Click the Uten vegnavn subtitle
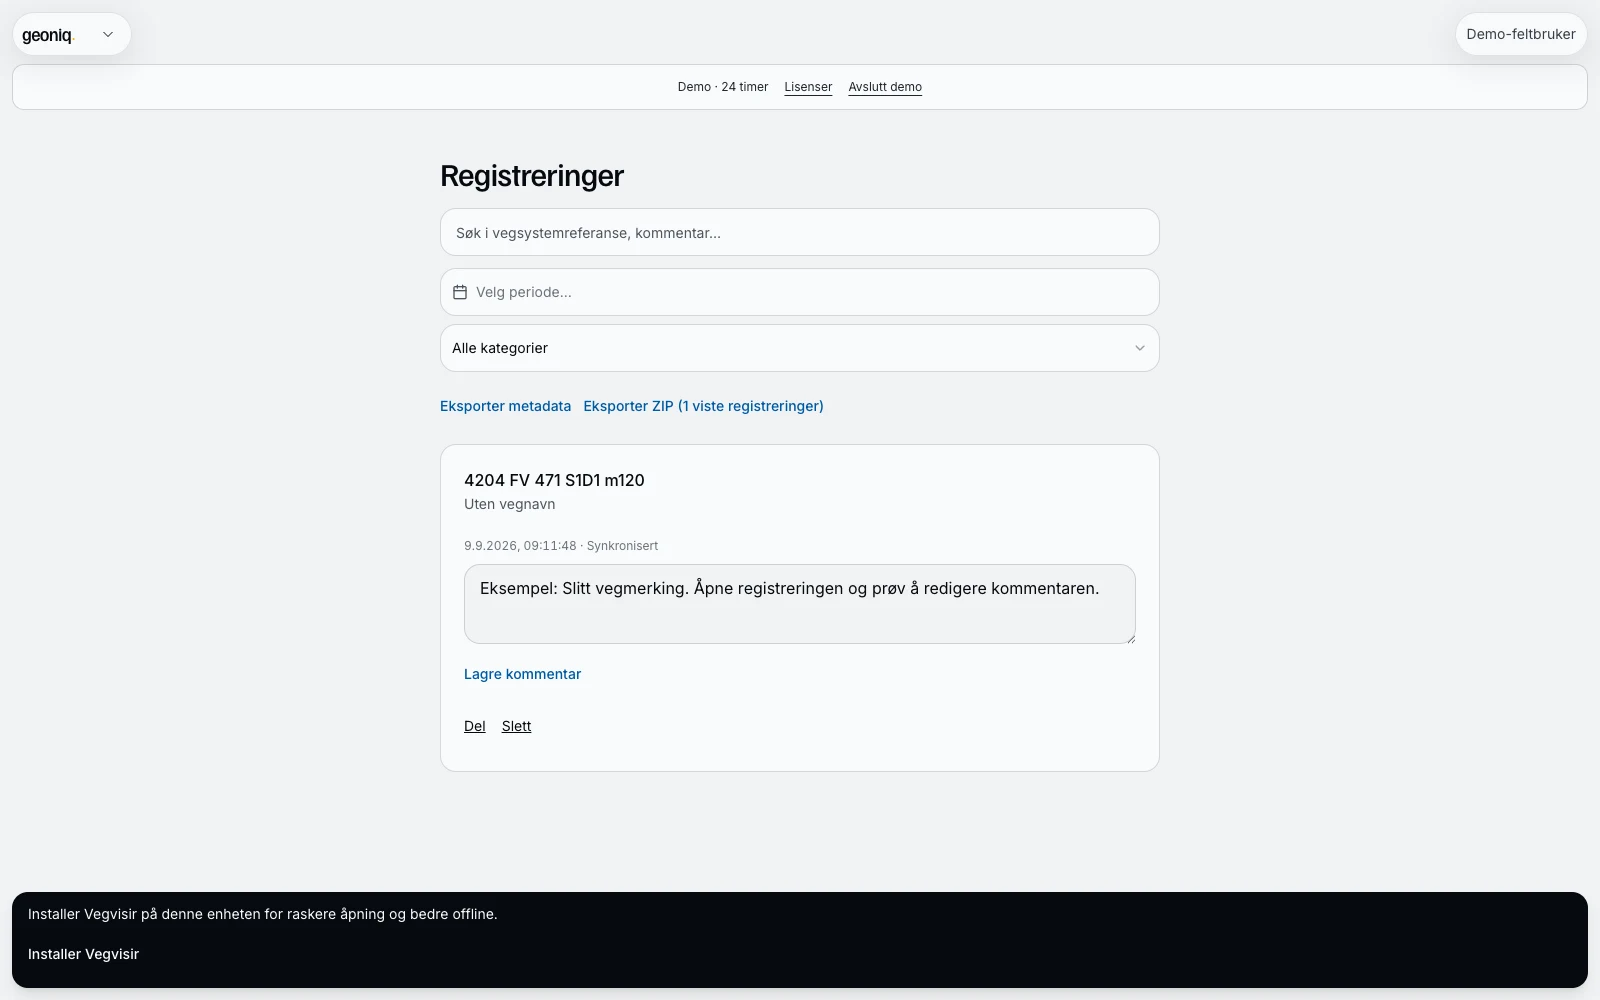1600x1000 pixels. [509, 504]
